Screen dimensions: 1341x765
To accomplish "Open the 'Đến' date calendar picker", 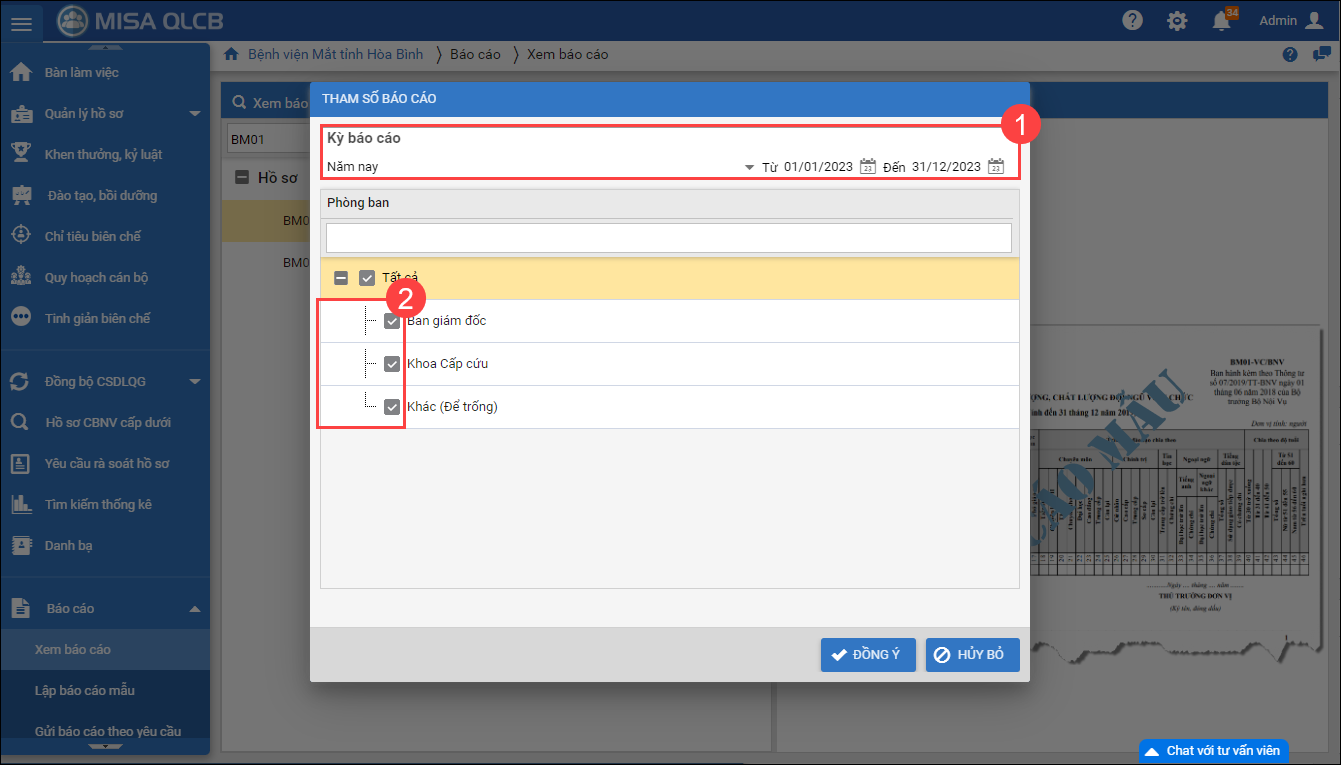I will click(x=995, y=167).
